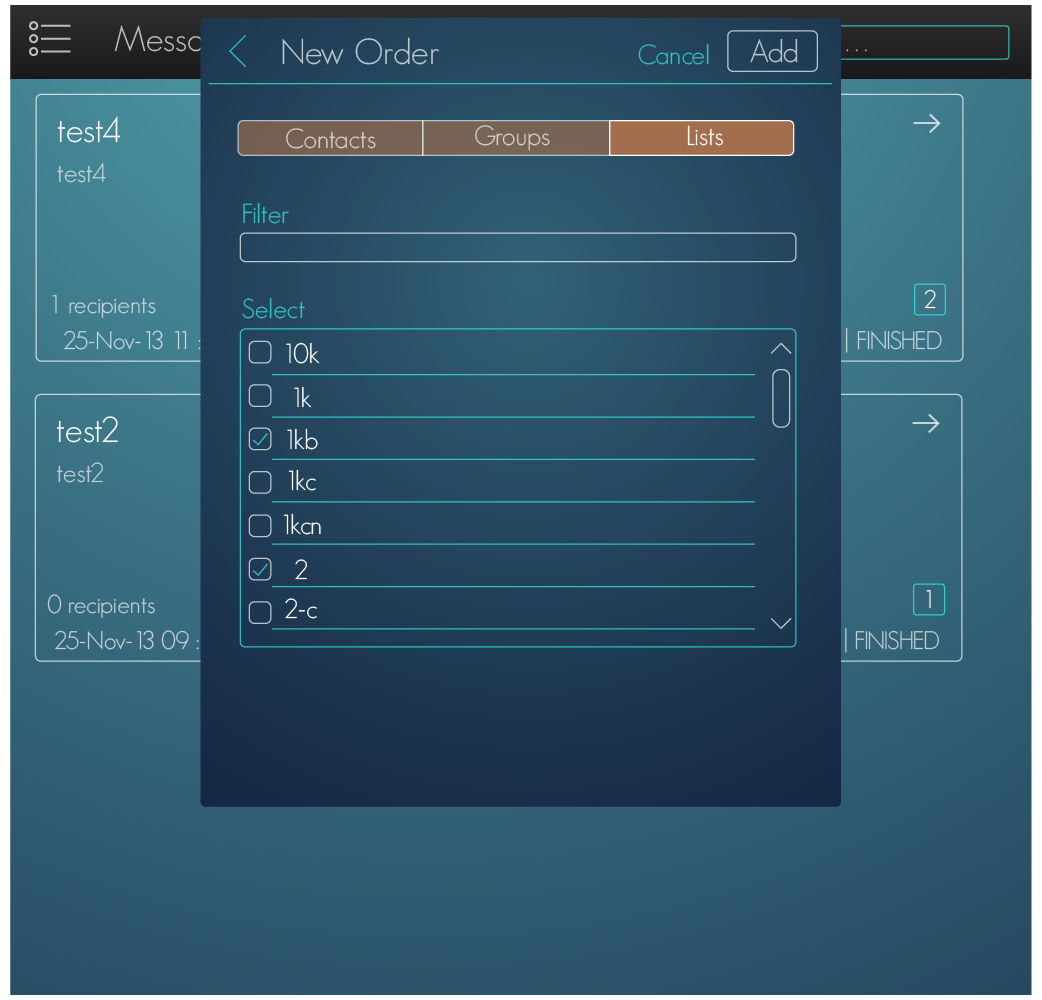Viewport: 1042px width, 1000px height.
Task: Focus the Filter text field
Action: click(517, 248)
